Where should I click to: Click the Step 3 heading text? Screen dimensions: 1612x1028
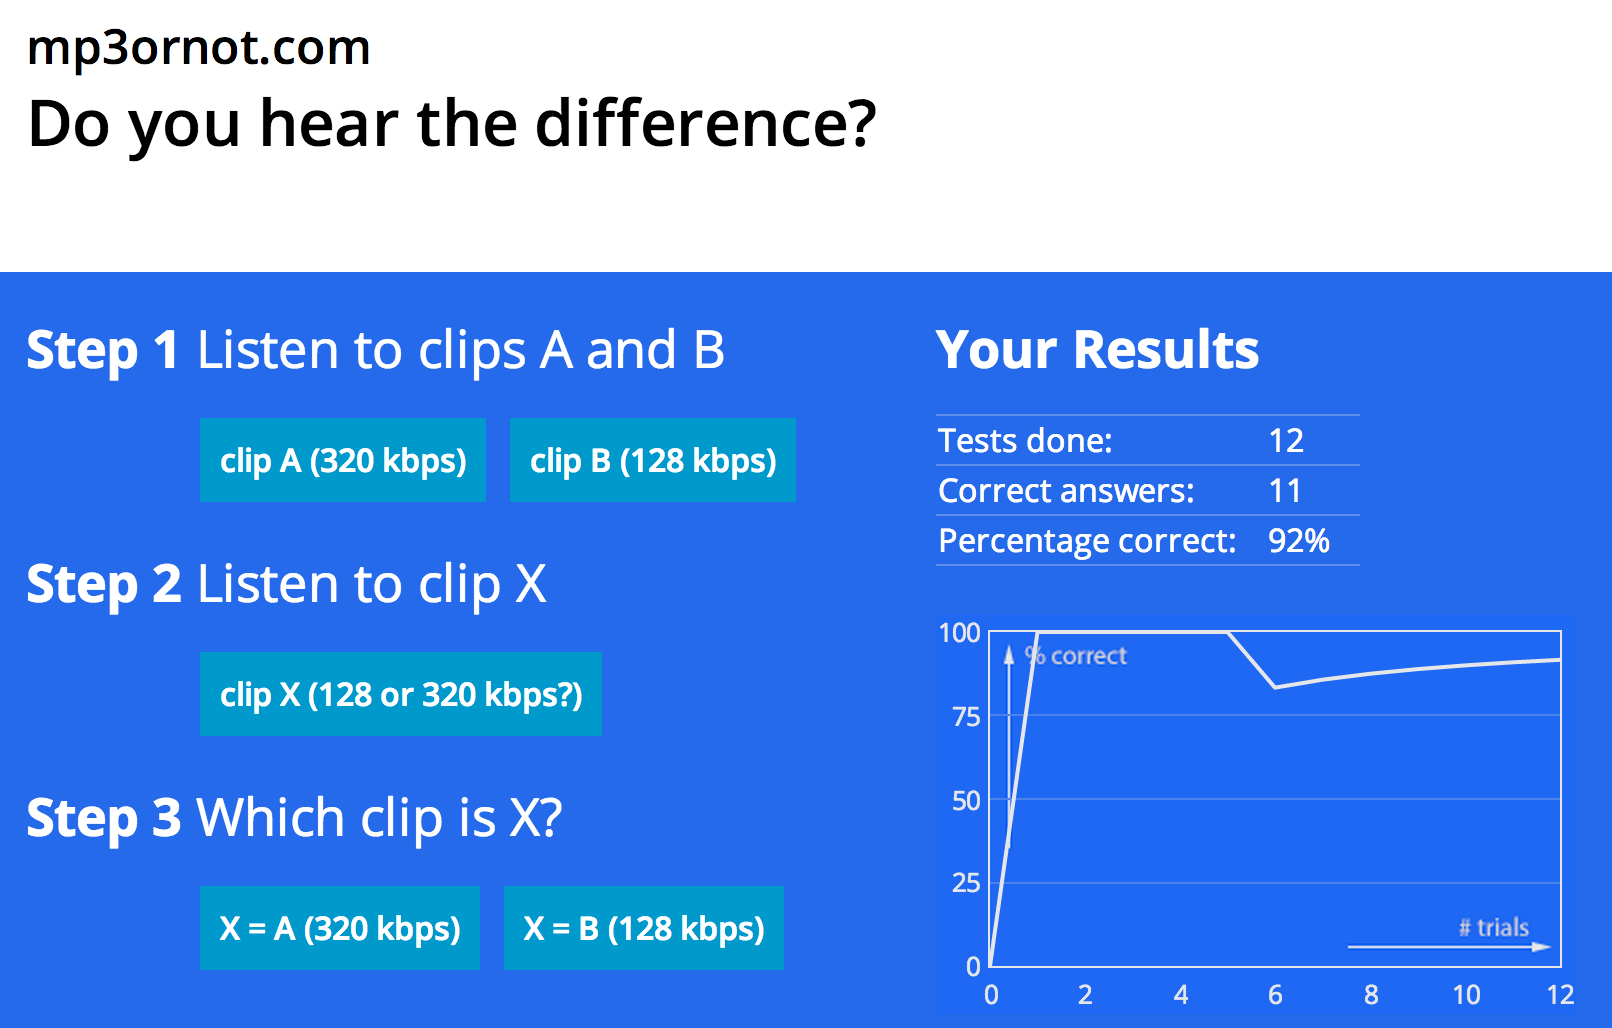[296, 817]
